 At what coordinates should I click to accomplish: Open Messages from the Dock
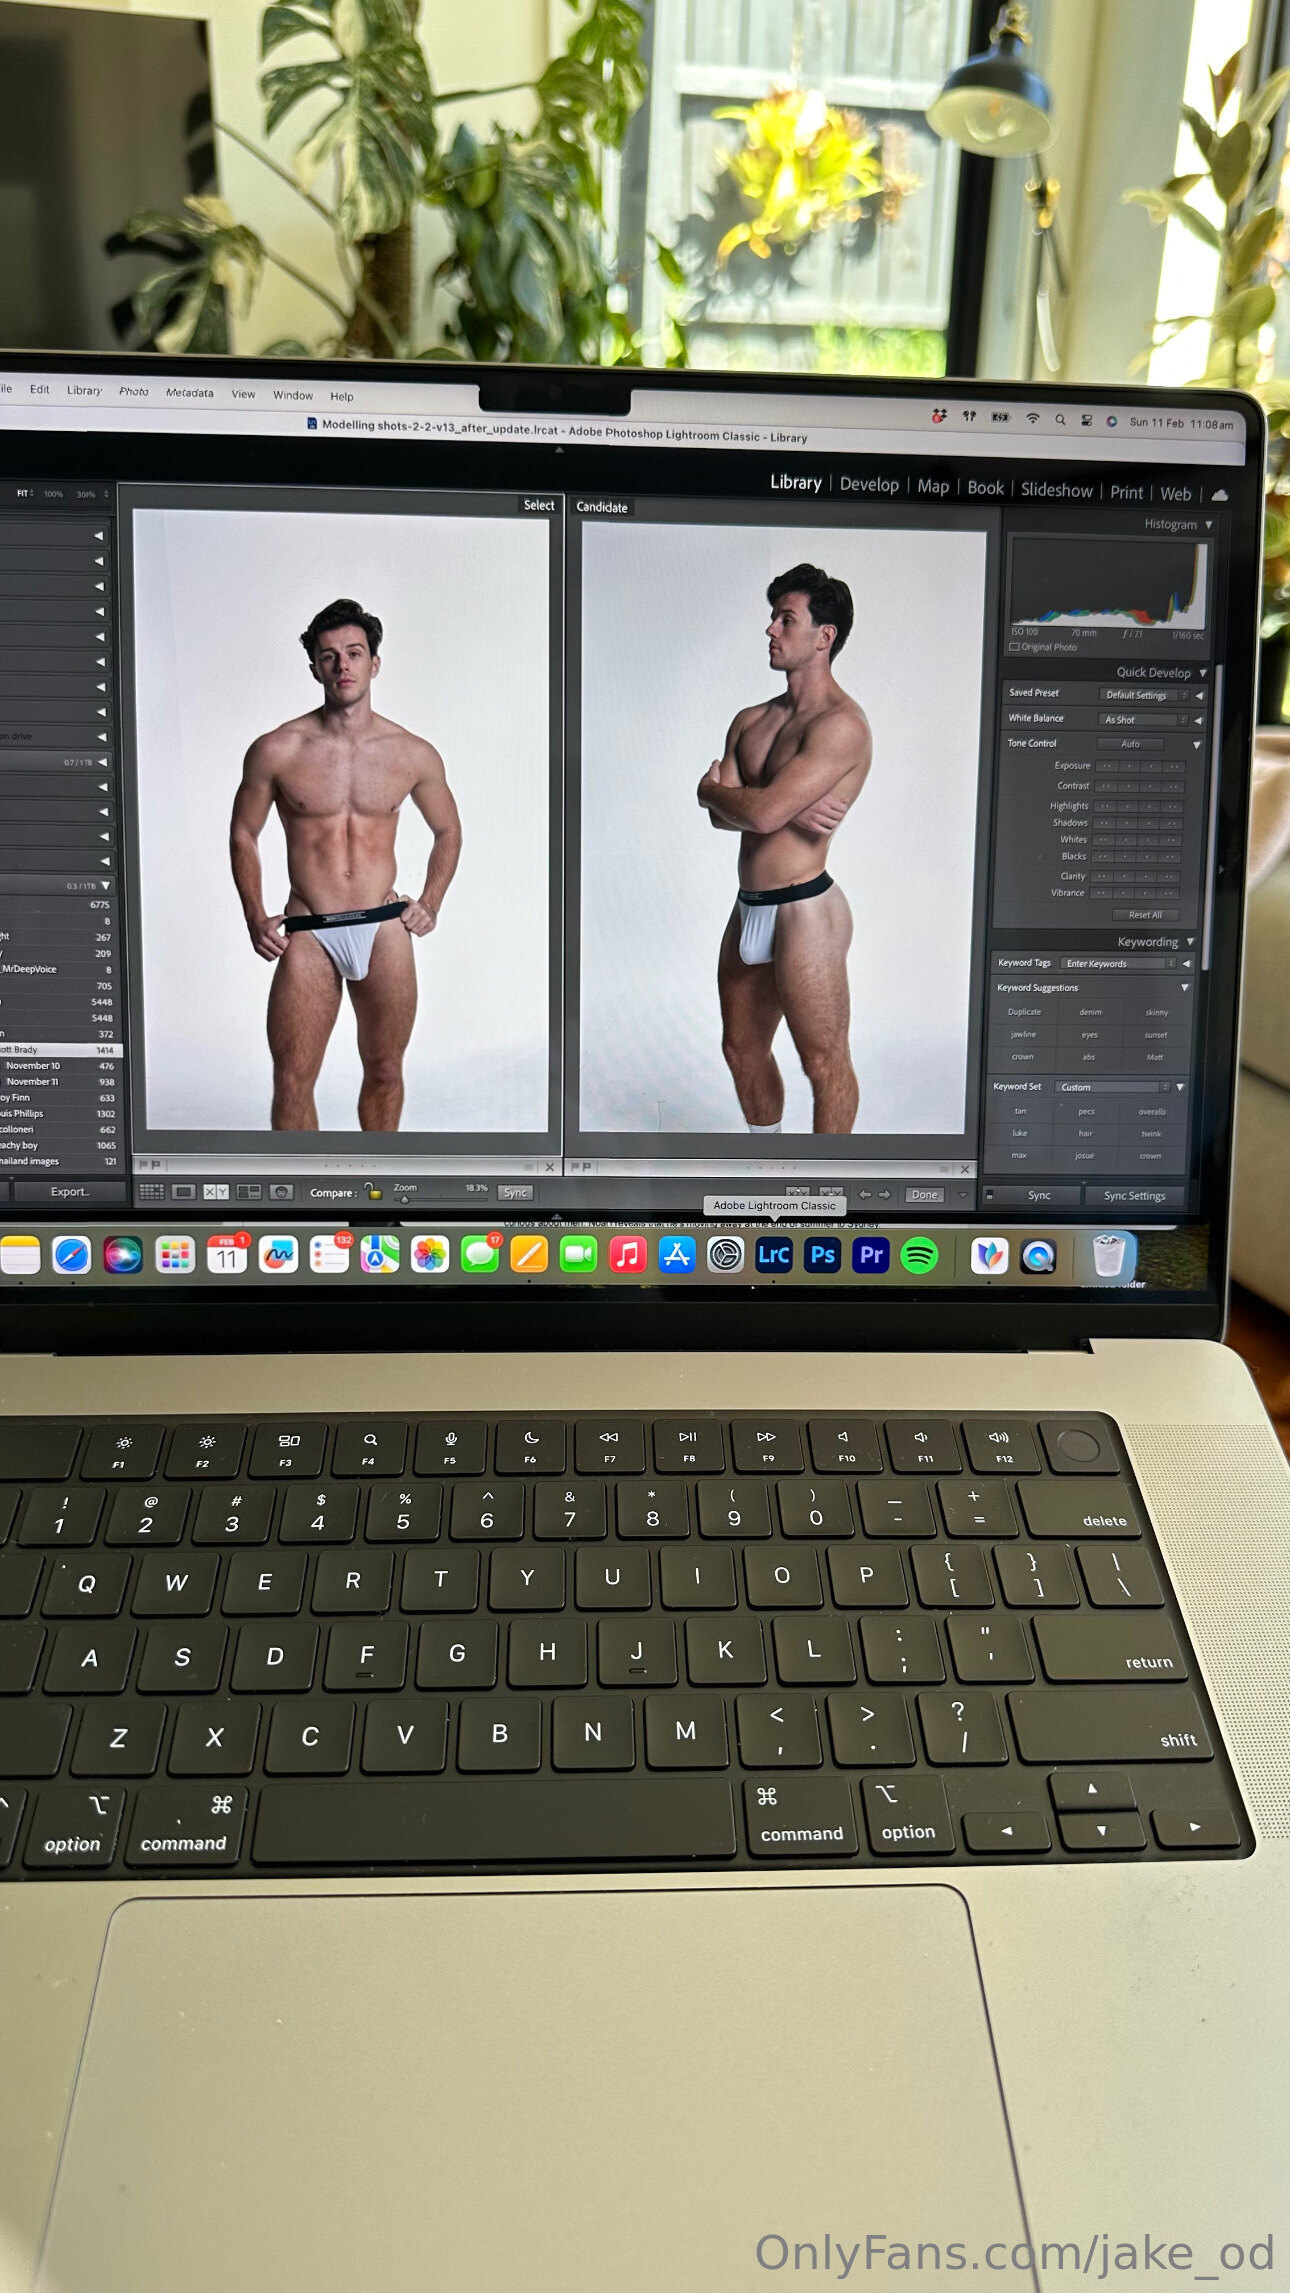[x=480, y=1254]
